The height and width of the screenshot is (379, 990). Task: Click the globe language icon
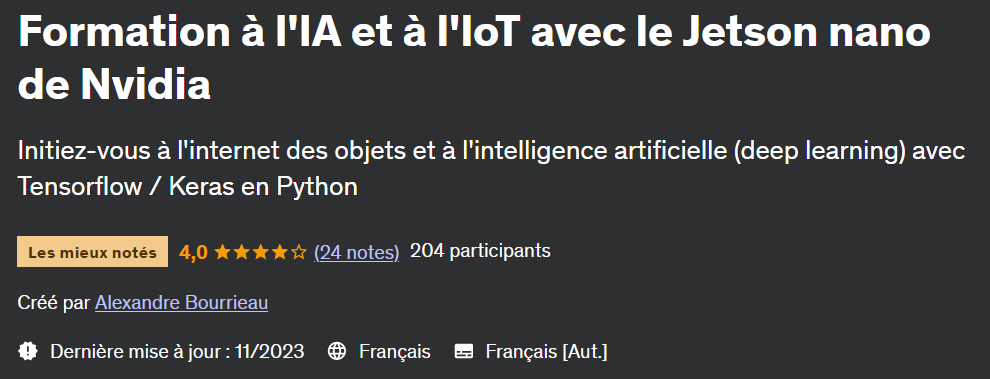(x=337, y=351)
